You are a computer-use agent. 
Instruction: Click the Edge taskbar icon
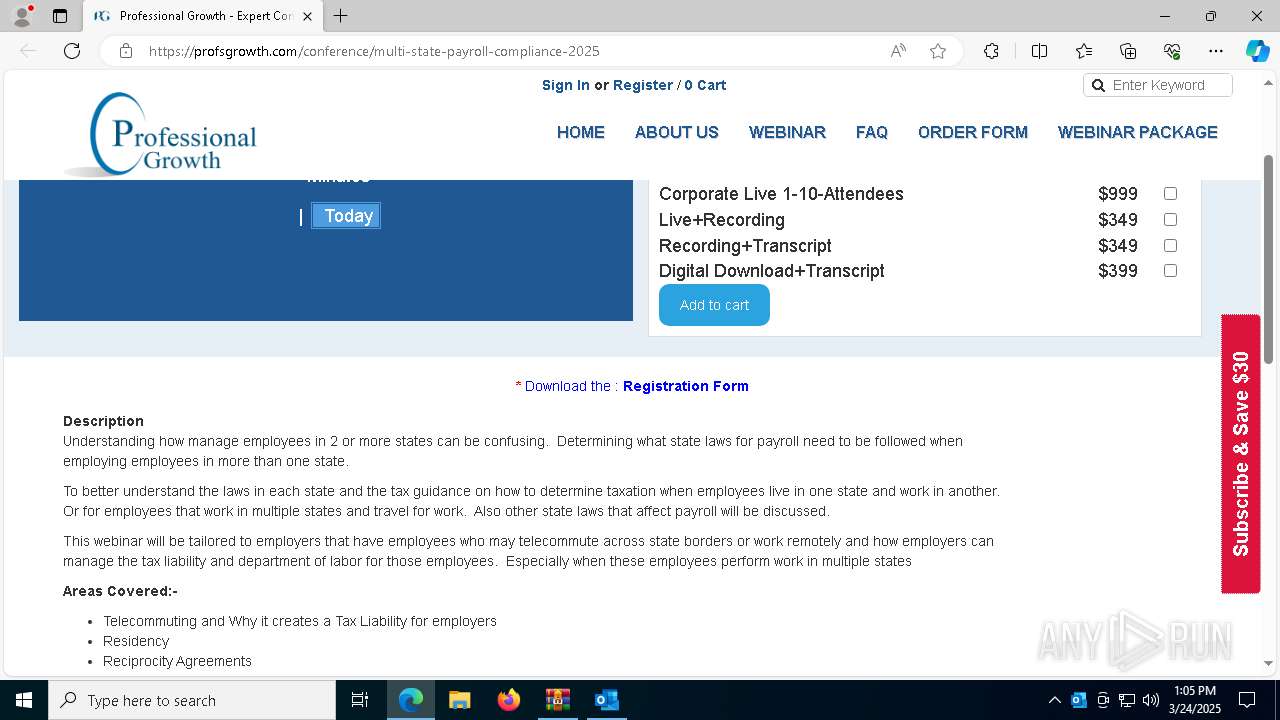tap(411, 700)
